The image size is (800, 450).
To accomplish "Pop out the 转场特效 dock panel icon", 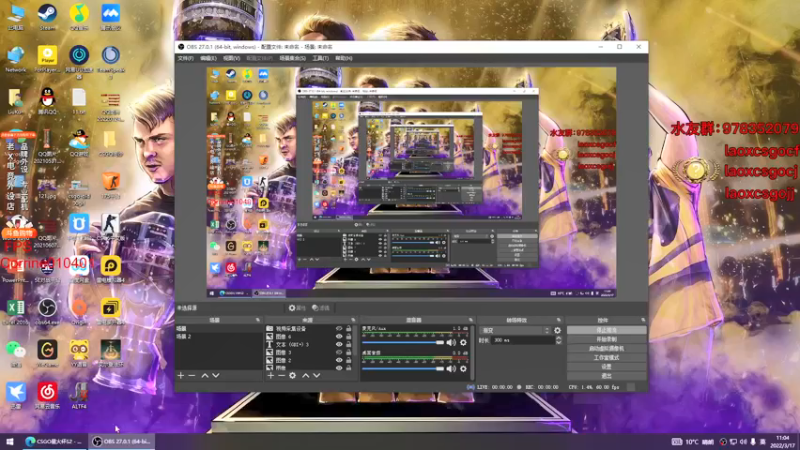I will point(559,320).
